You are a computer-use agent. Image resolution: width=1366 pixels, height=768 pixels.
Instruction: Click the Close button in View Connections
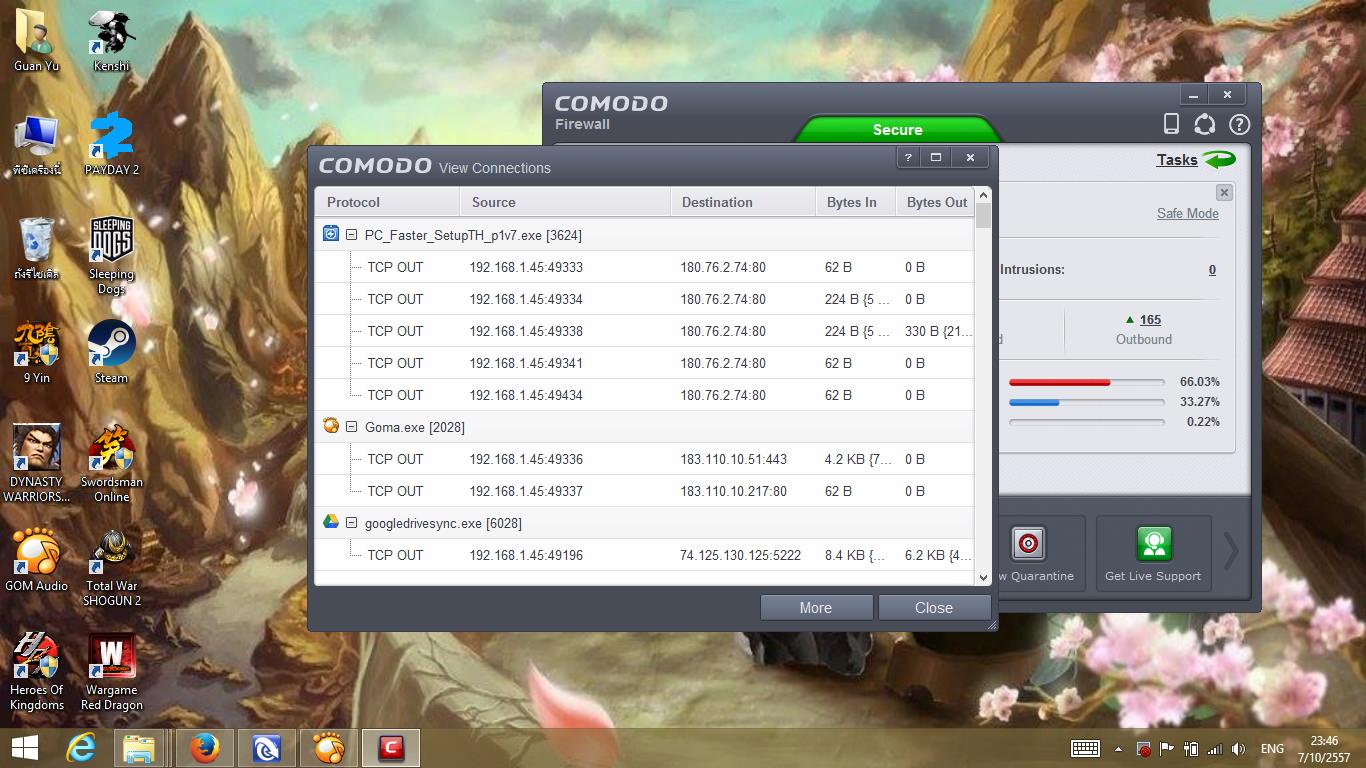tap(934, 608)
